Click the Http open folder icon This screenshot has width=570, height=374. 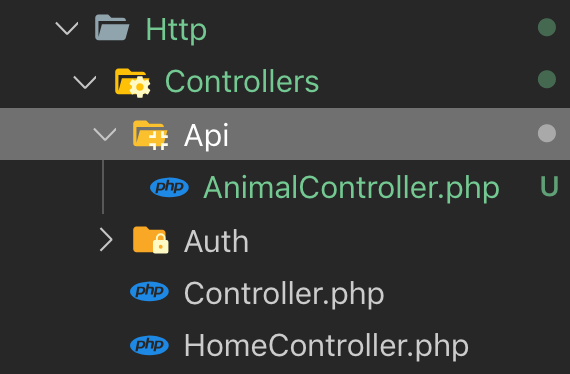pos(112,28)
